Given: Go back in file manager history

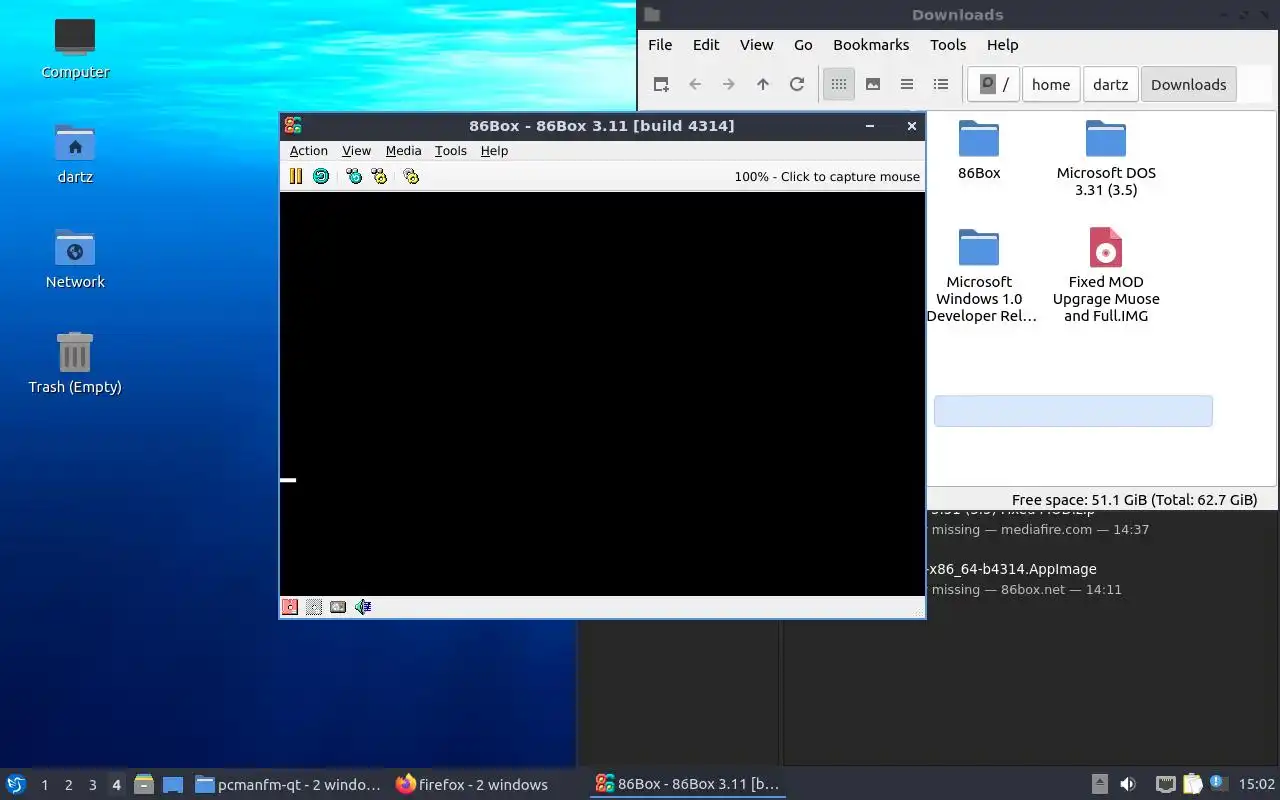Looking at the screenshot, I should pos(695,85).
